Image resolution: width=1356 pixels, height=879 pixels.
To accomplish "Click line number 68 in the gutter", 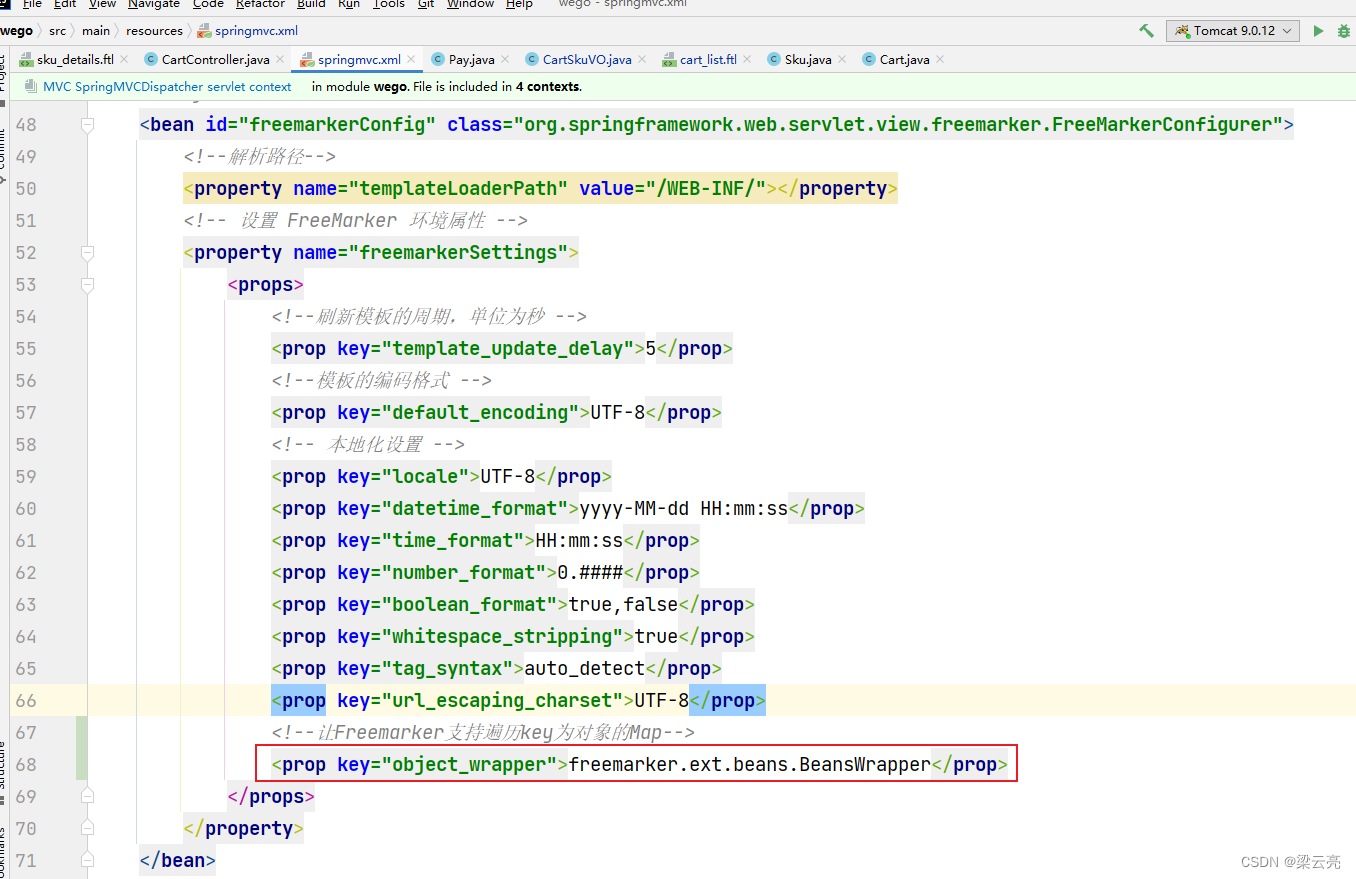I will pos(26,765).
